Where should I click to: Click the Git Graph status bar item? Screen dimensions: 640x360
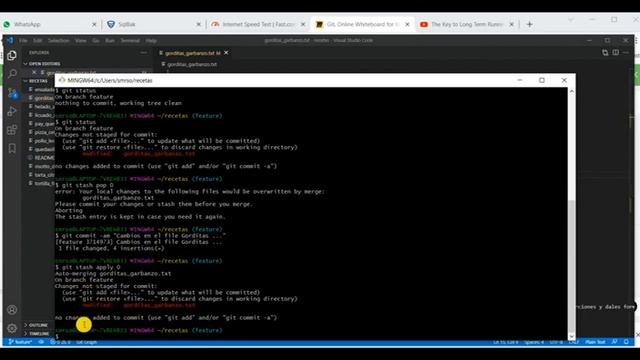[86, 342]
